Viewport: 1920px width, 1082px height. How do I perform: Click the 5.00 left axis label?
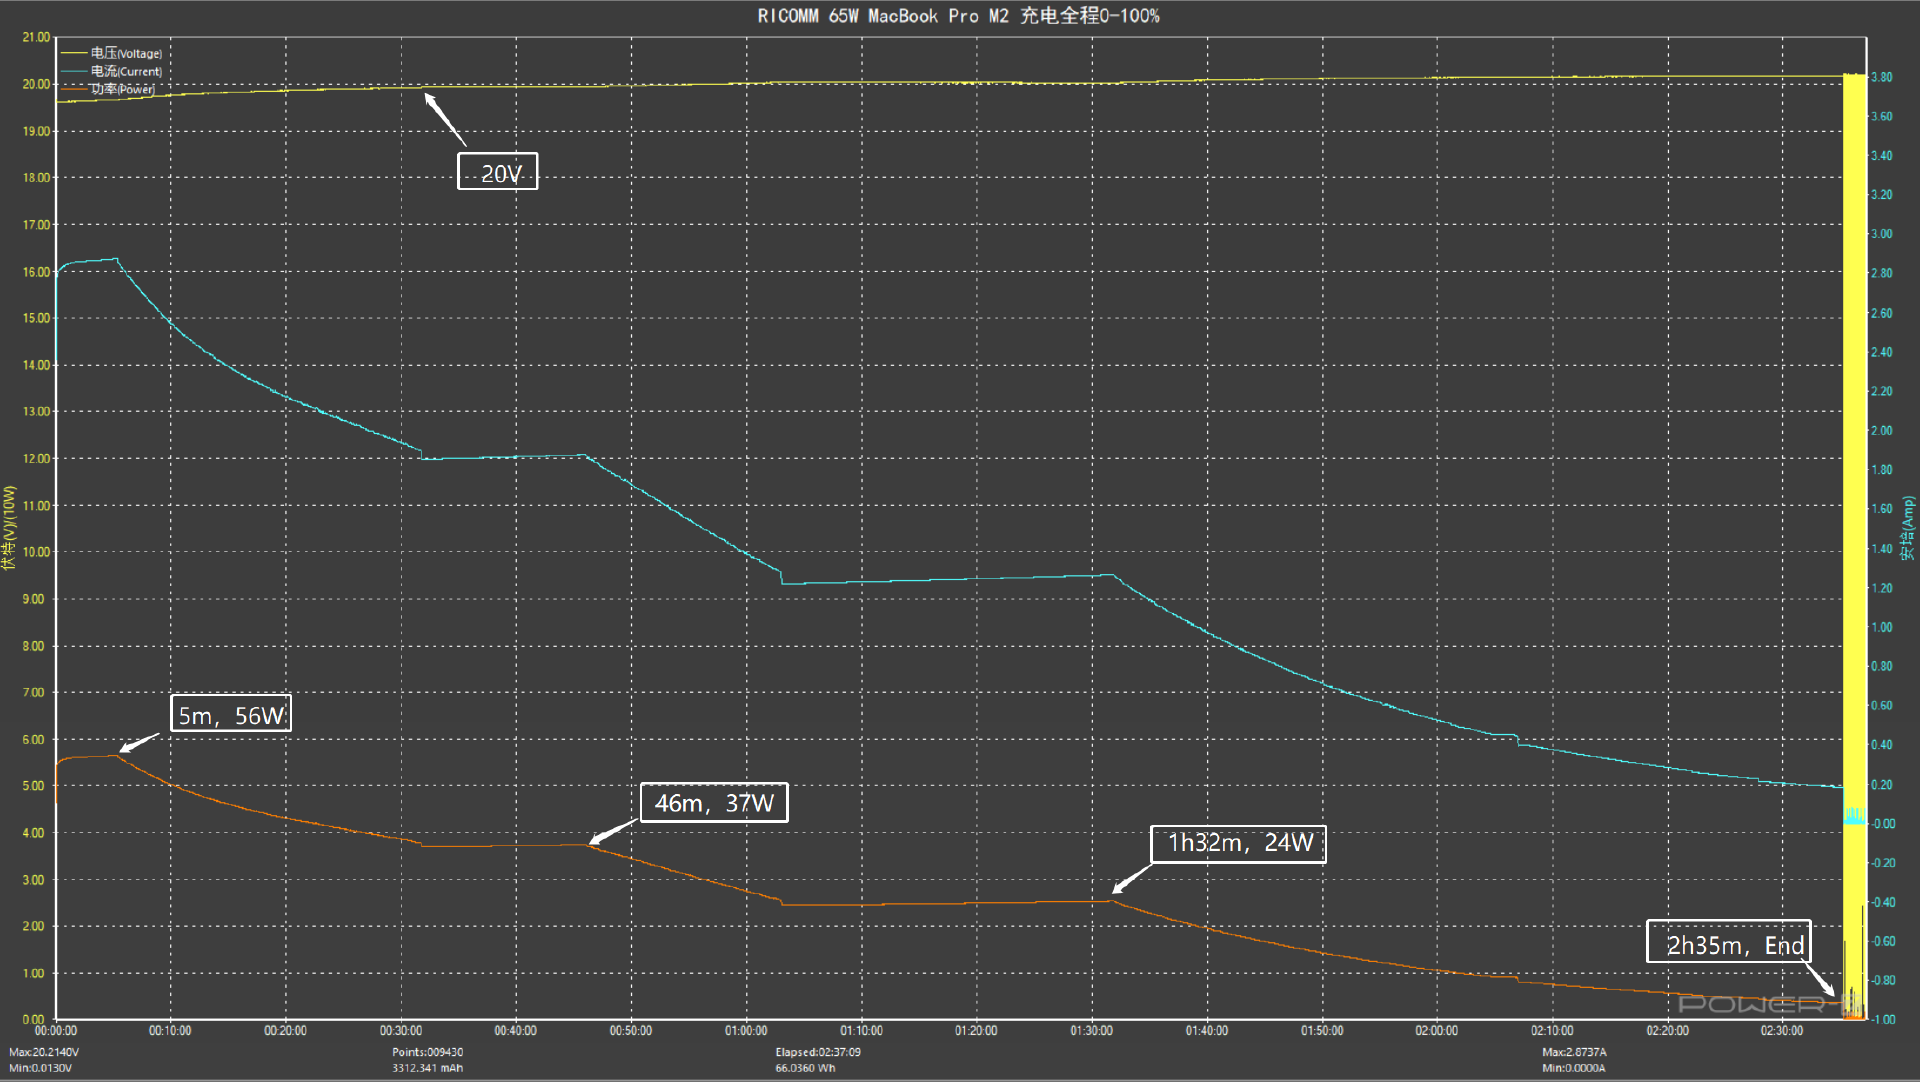click(x=34, y=786)
